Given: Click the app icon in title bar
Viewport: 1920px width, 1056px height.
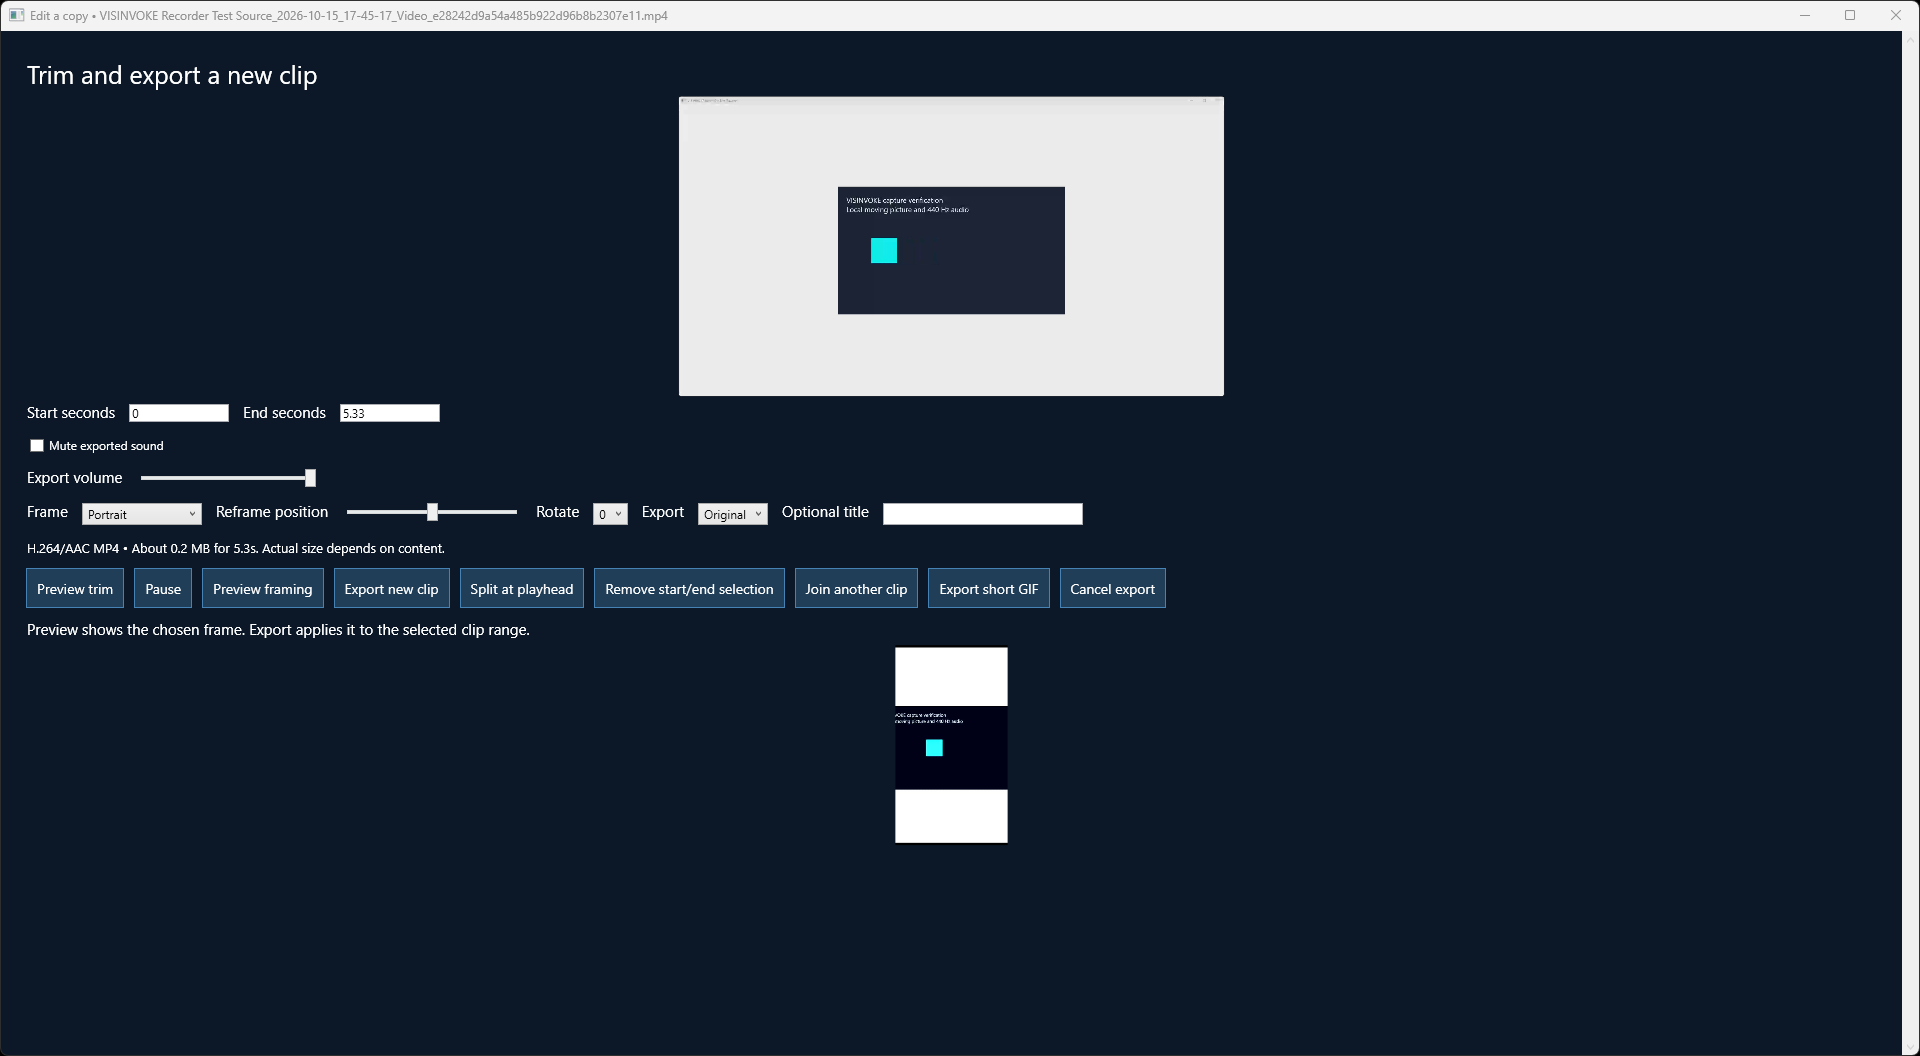Looking at the screenshot, I should coord(16,15).
